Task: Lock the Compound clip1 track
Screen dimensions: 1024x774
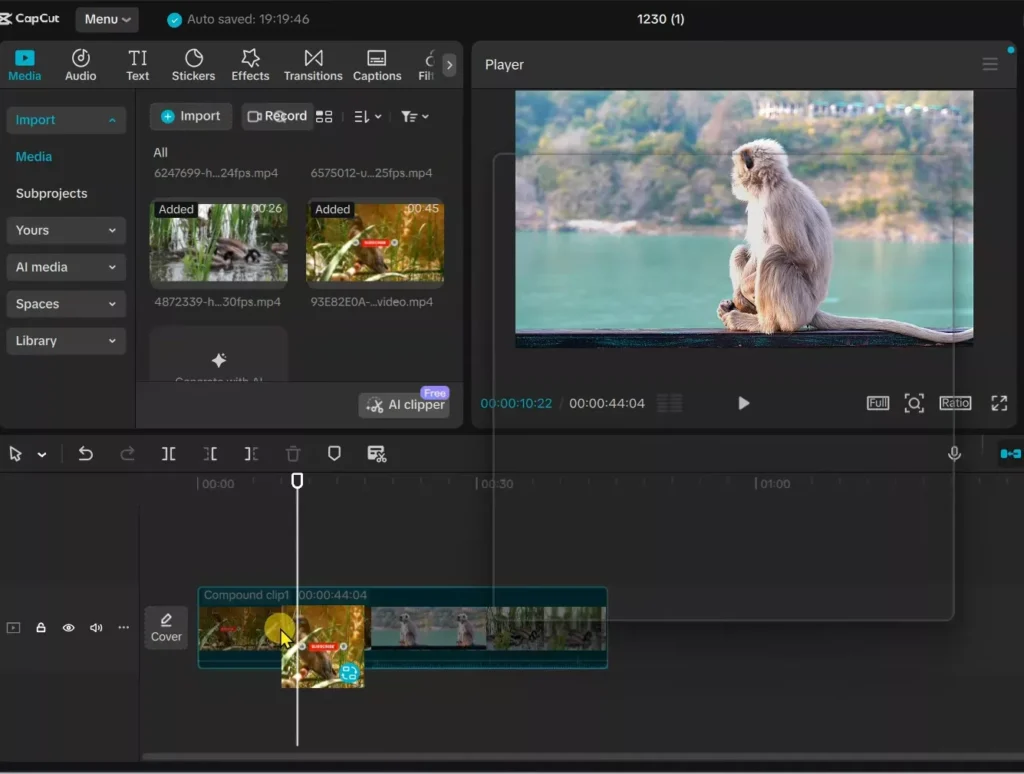Action: coord(40,627)
